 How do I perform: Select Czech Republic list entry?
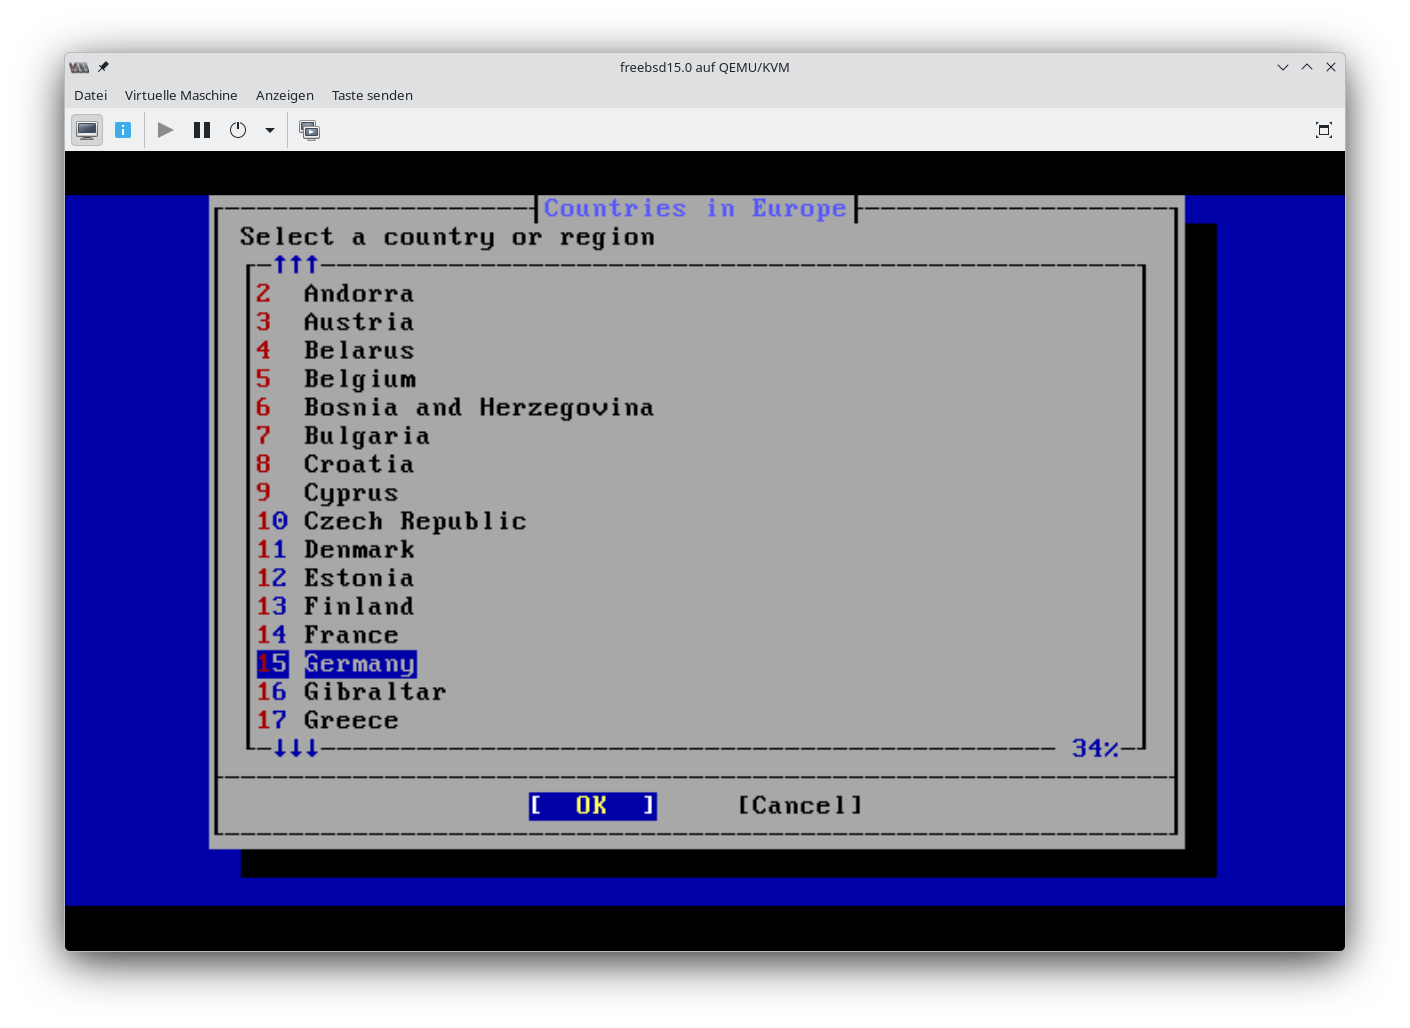(x=414, y=521)
